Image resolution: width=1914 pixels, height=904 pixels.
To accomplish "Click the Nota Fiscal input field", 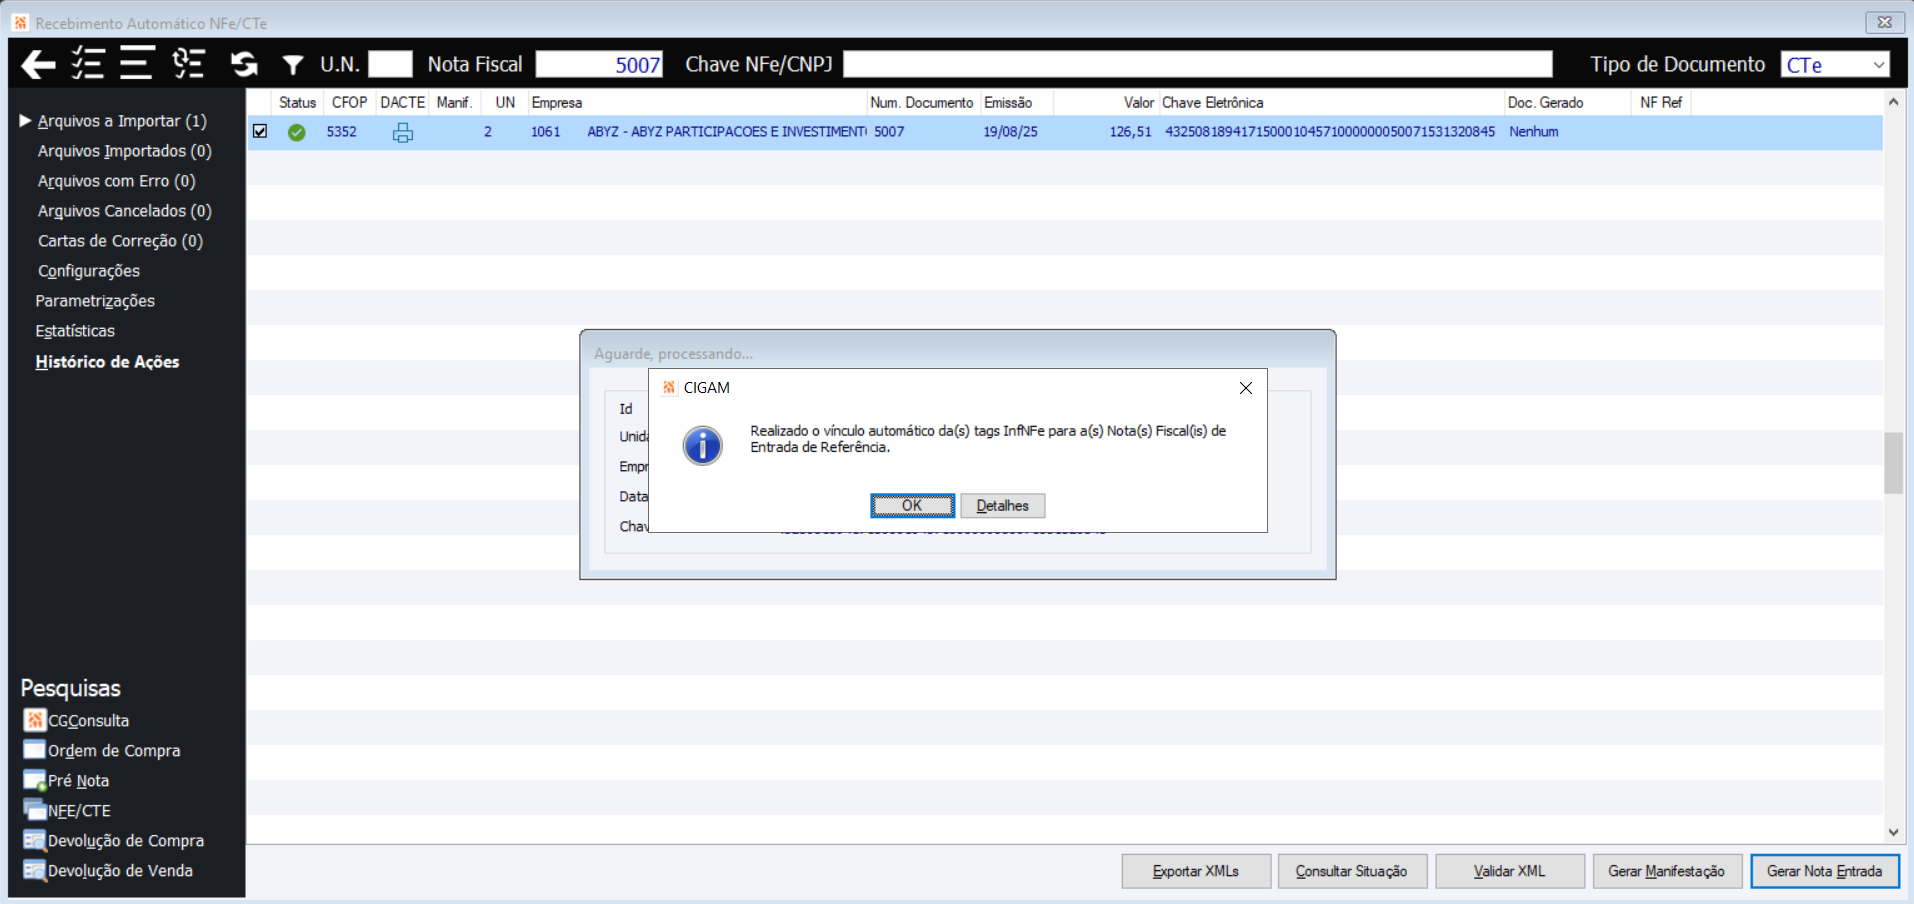I will click(599, 64).
